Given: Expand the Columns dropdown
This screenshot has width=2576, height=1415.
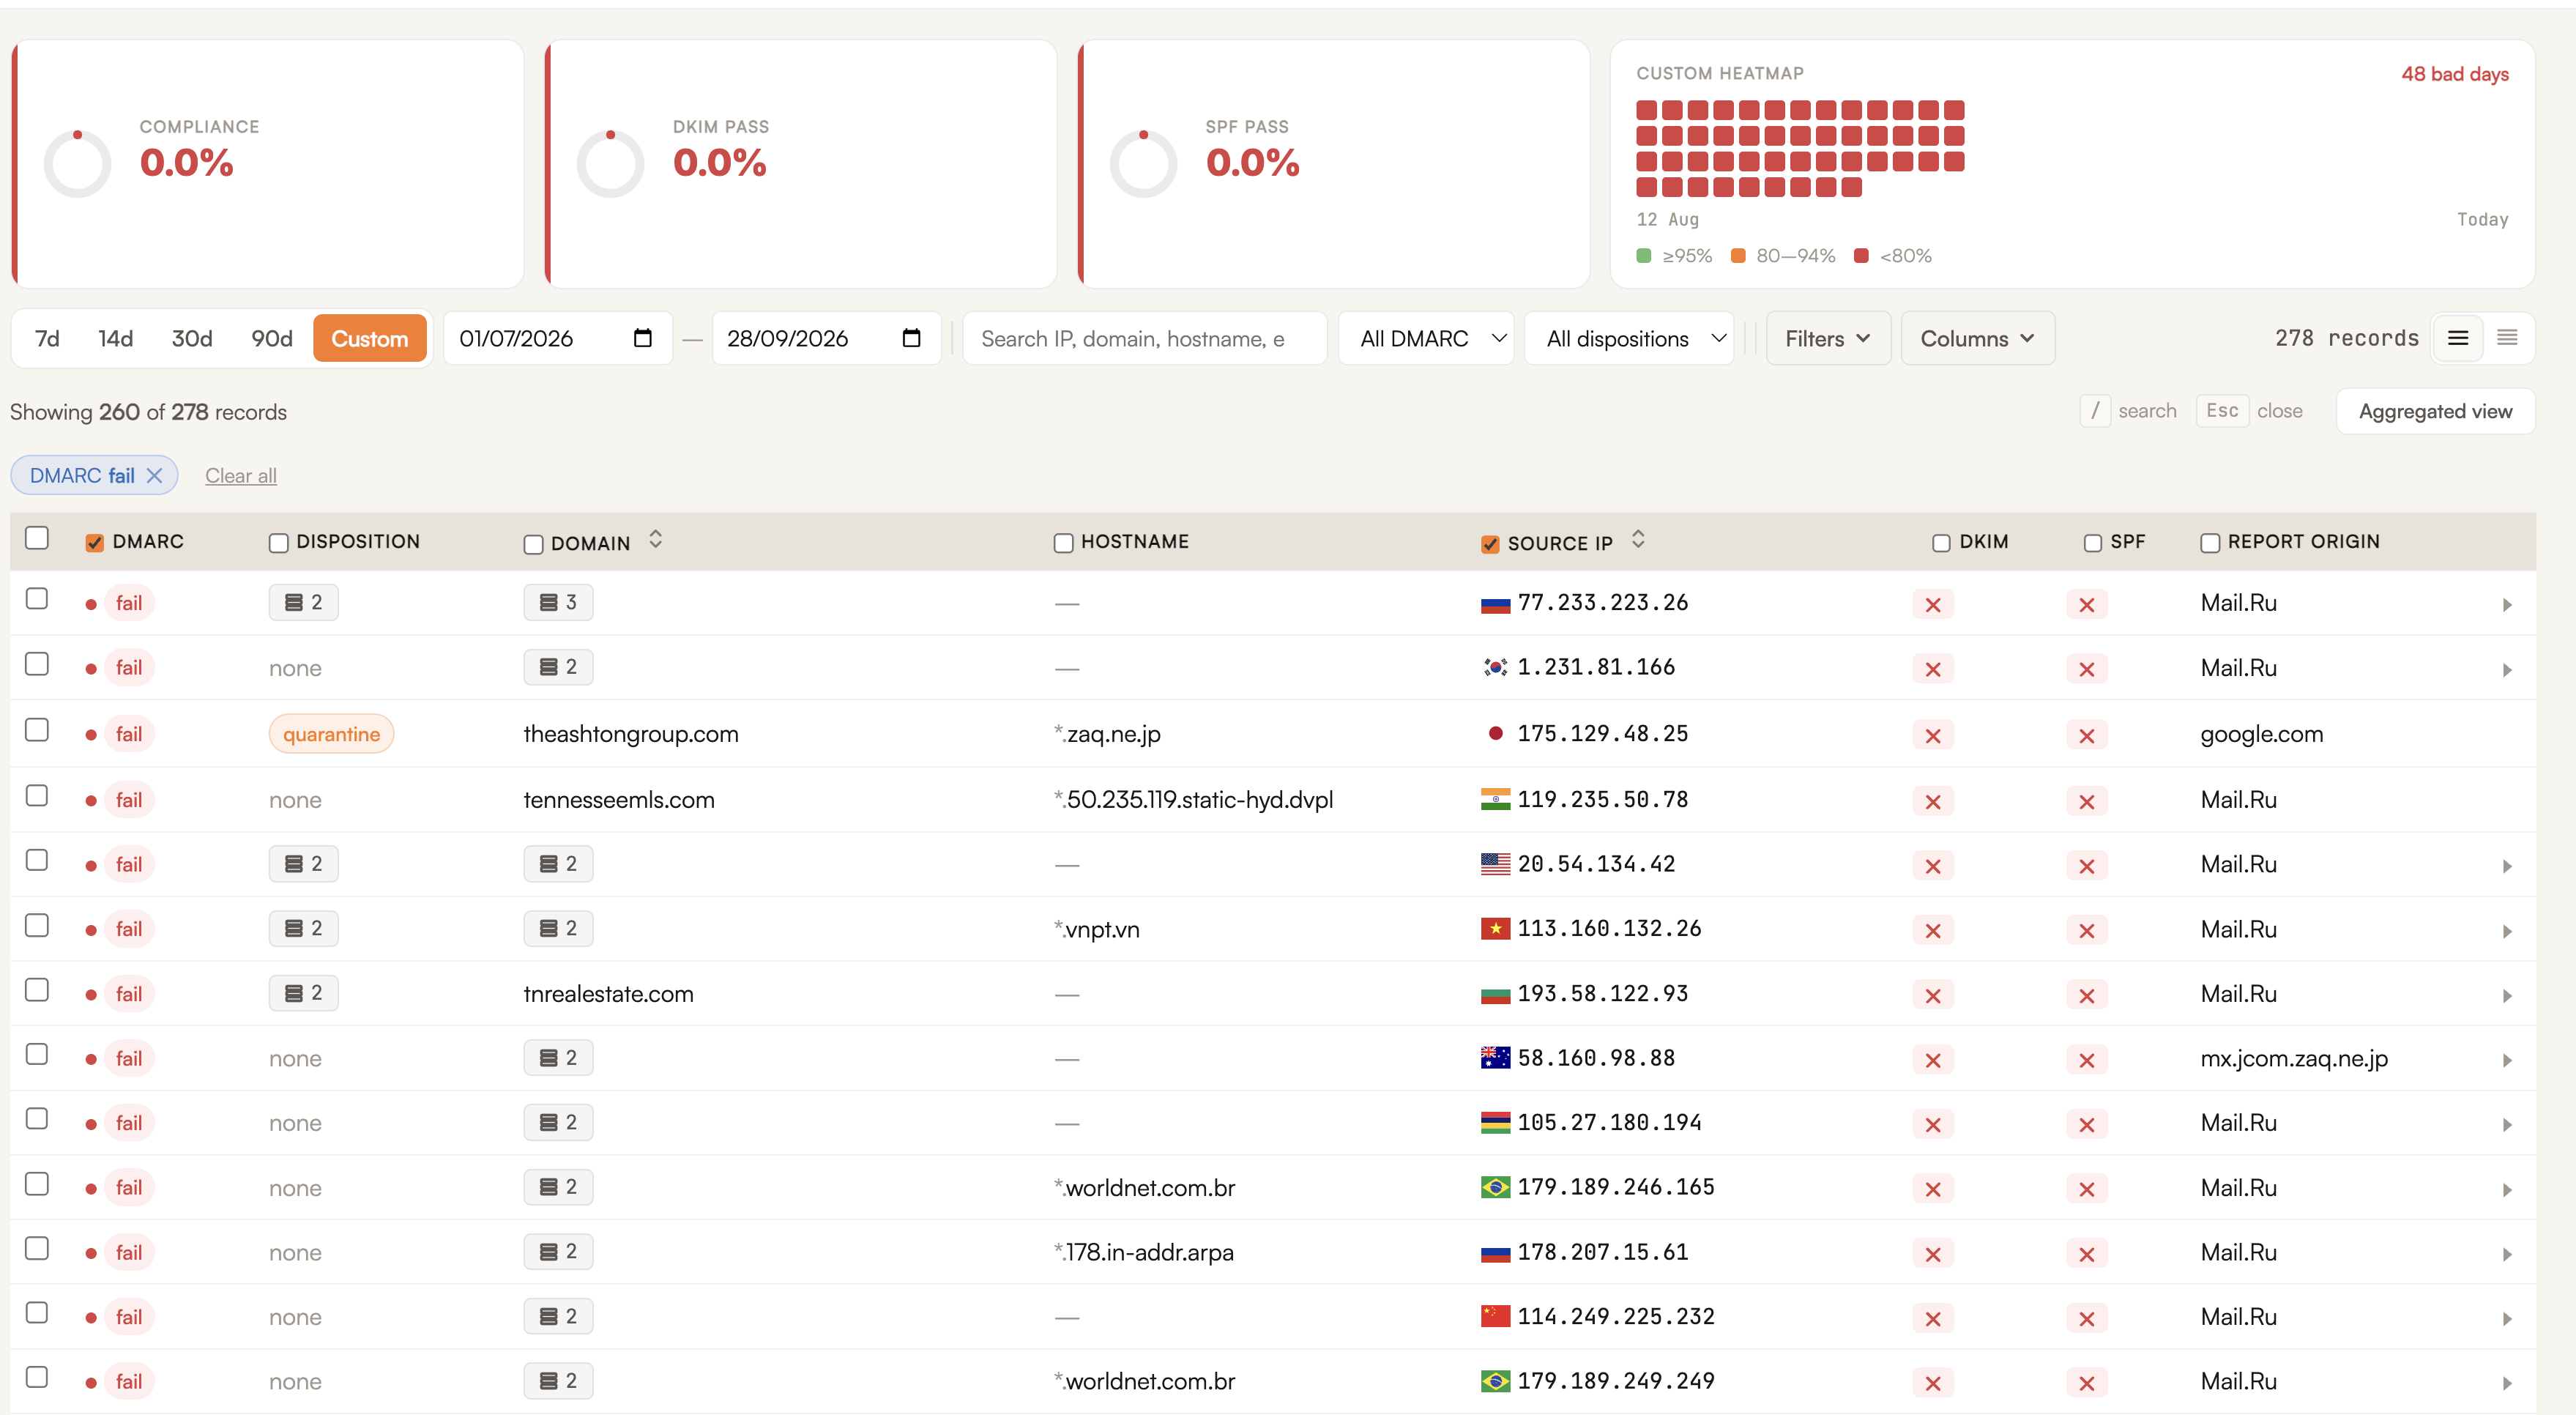Looking at the screenshot, I should (1977, 338).
